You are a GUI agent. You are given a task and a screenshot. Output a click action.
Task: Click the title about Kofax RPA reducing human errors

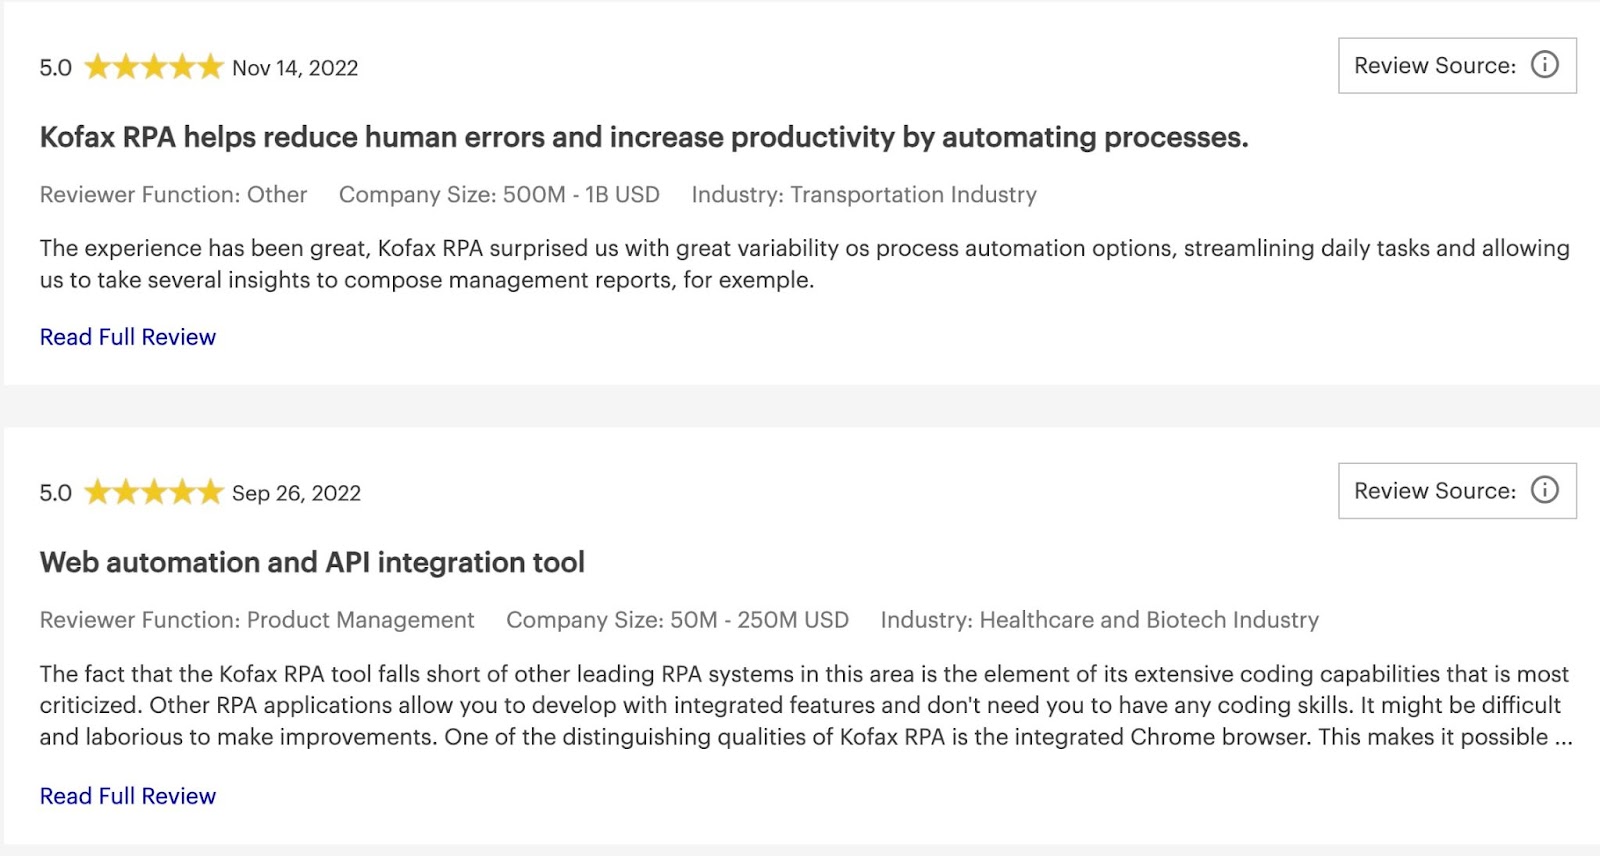pyautogui.click(x=644, y=137)
